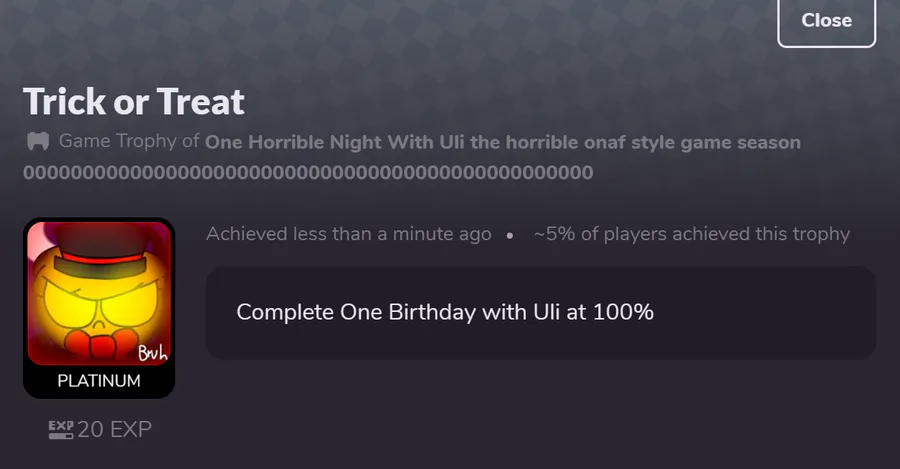
Task: Click the Game Trophy of label
Action: 129,141
